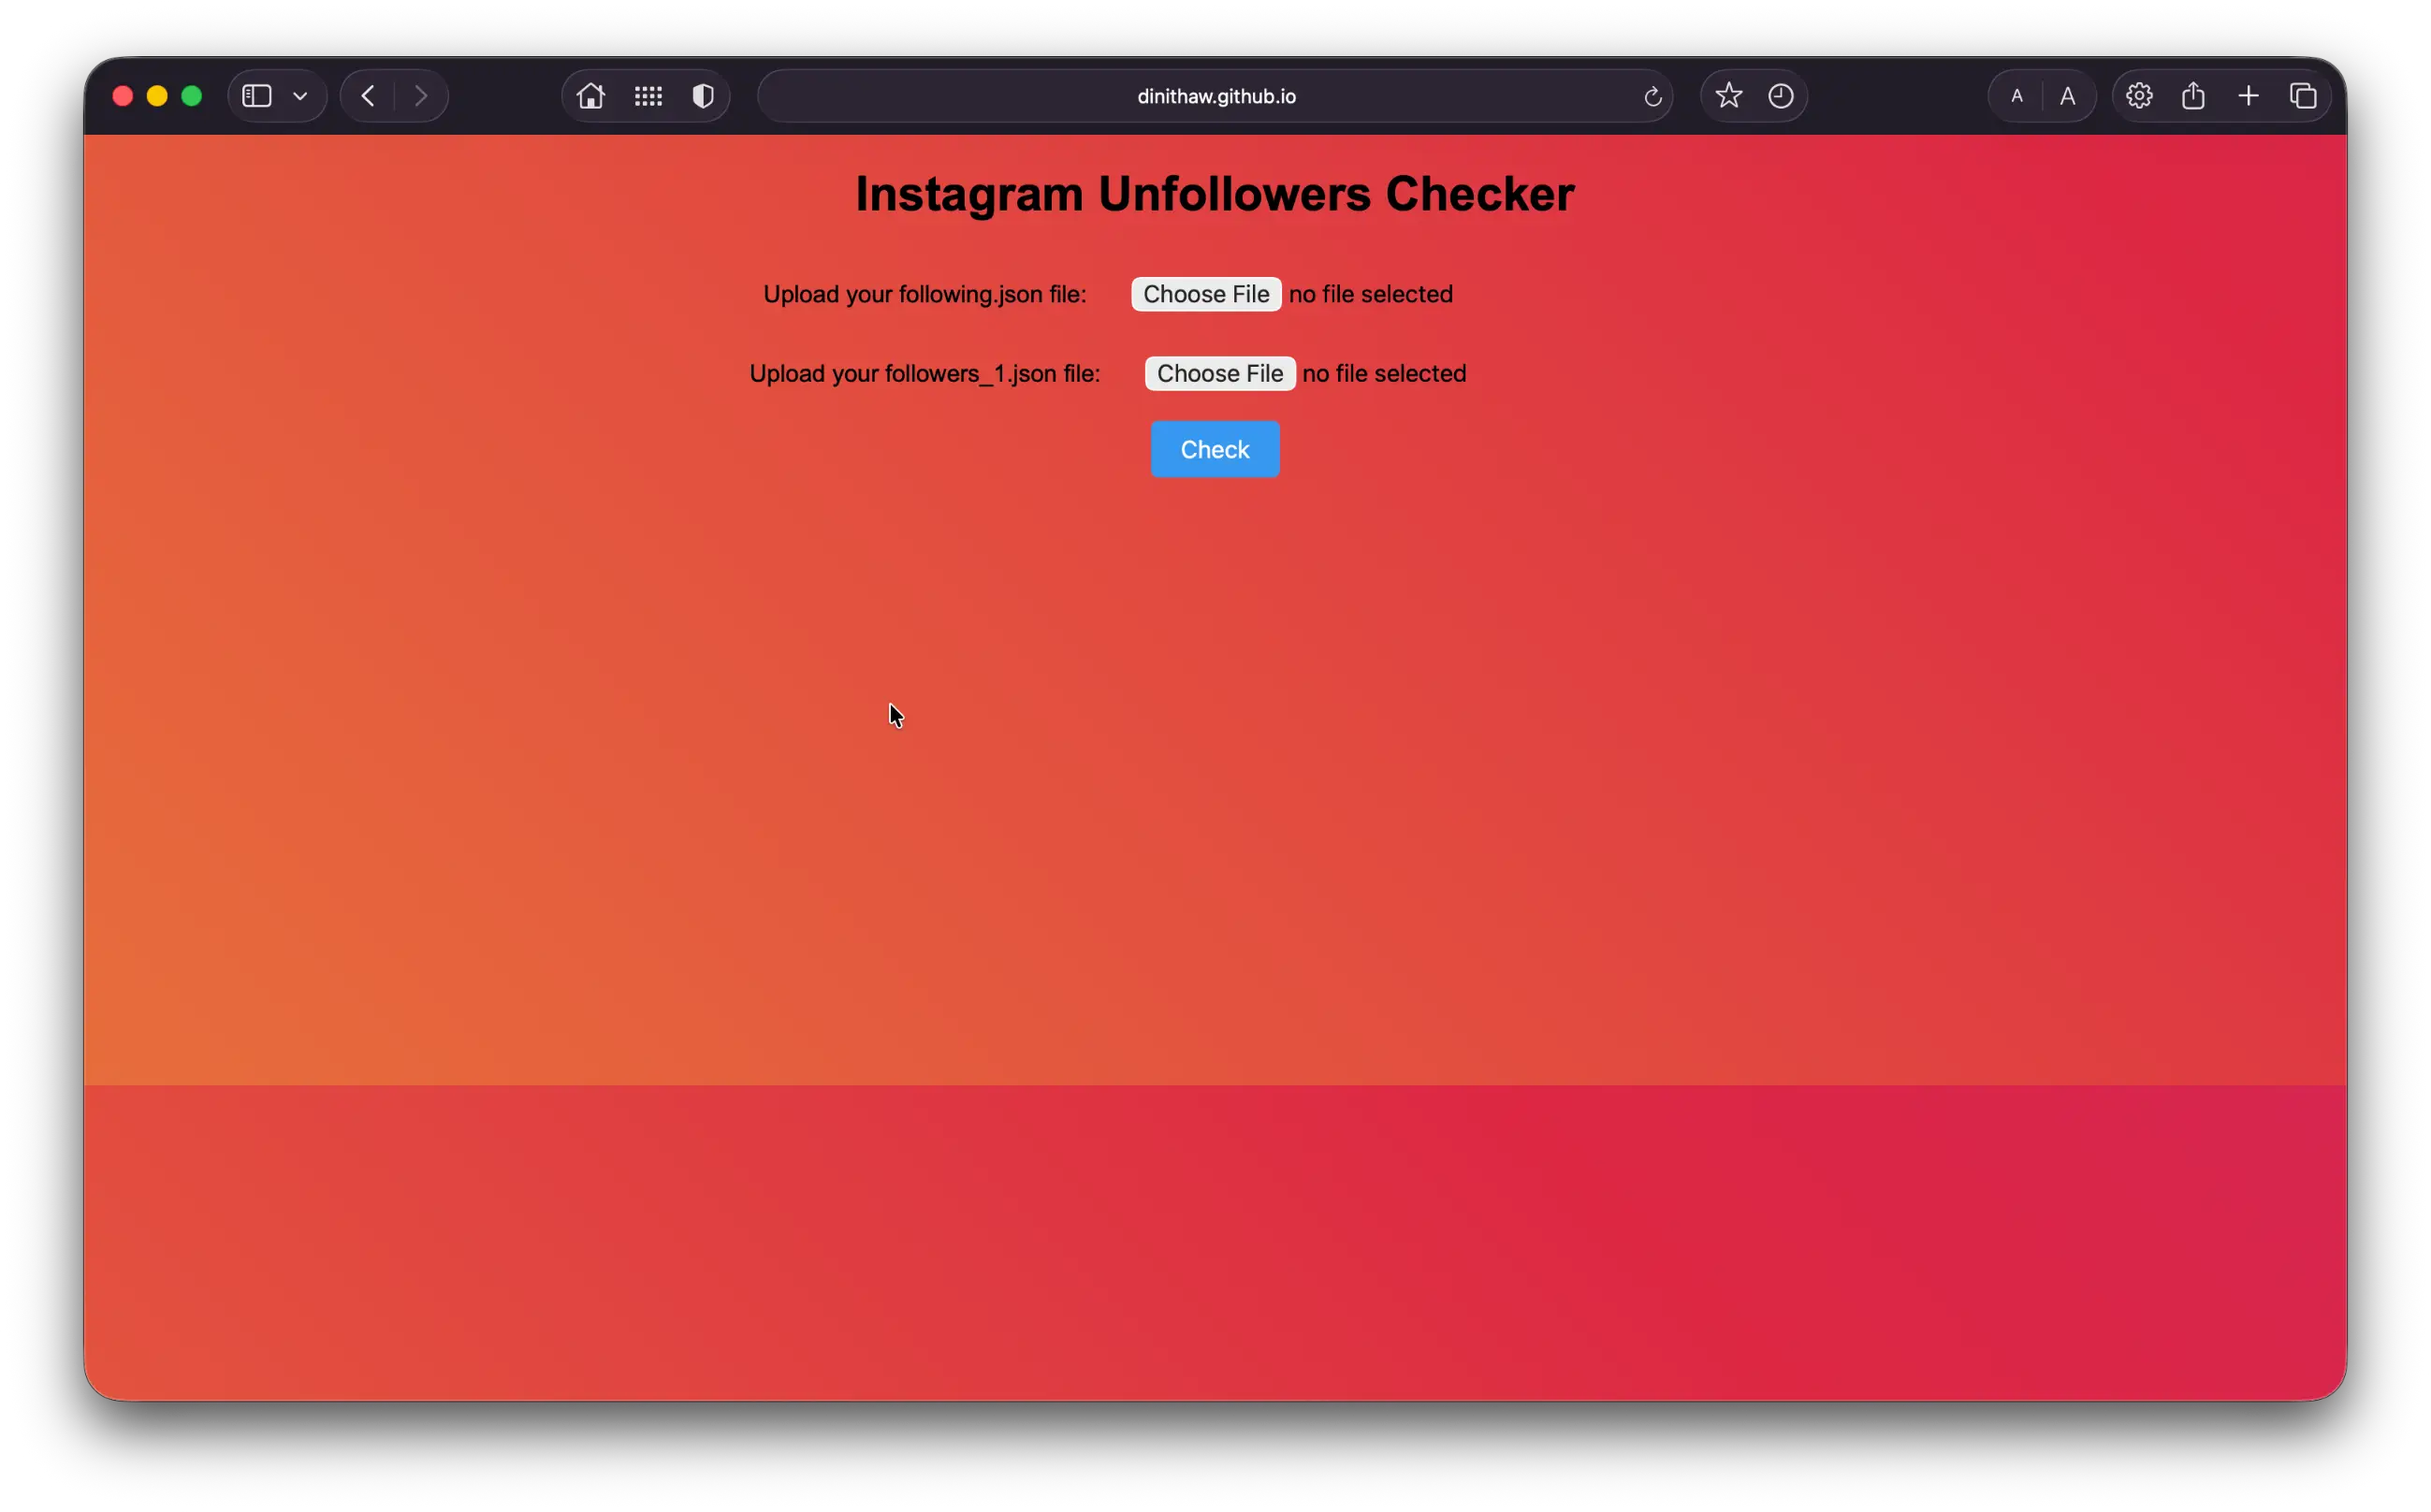Open the browser settings gear menu
Viewport: 2431px width, 1512px height.
(2139, 95)
